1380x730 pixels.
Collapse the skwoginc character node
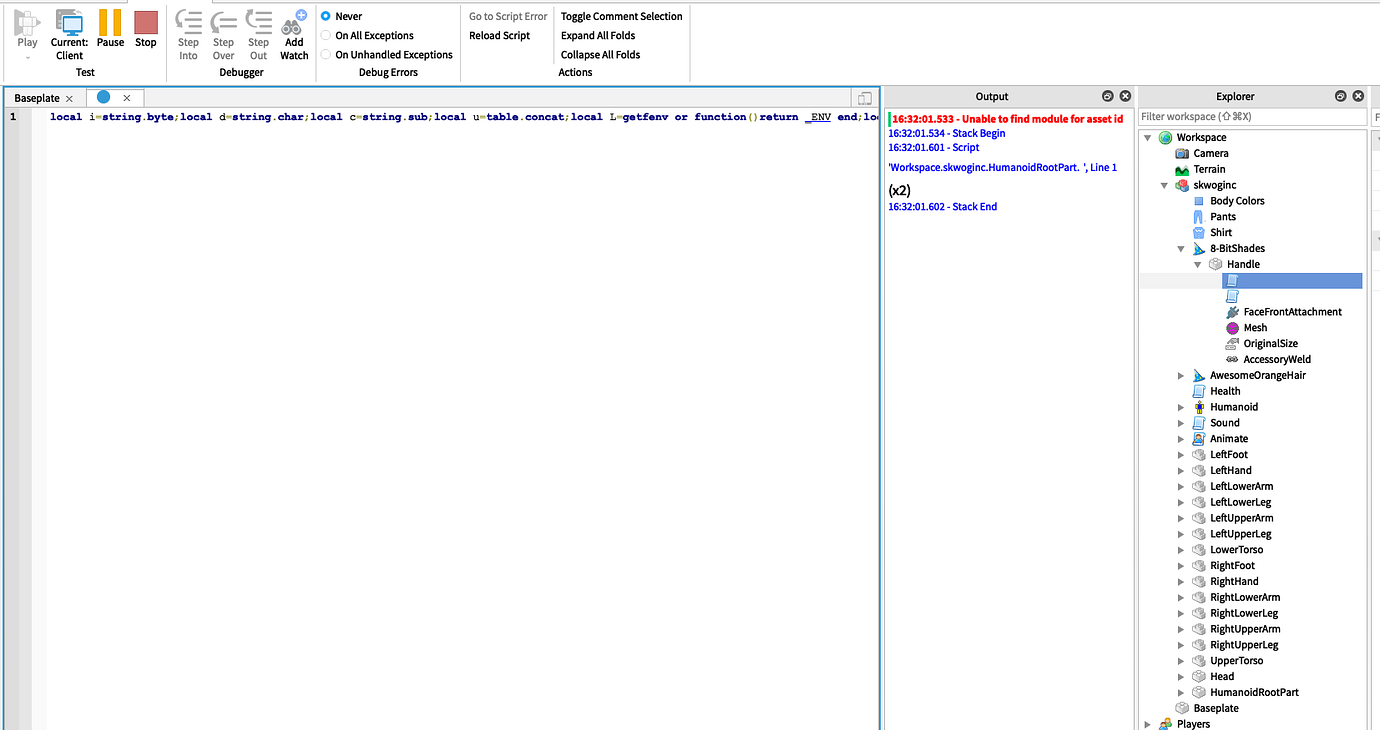[x=1165, y=185]
